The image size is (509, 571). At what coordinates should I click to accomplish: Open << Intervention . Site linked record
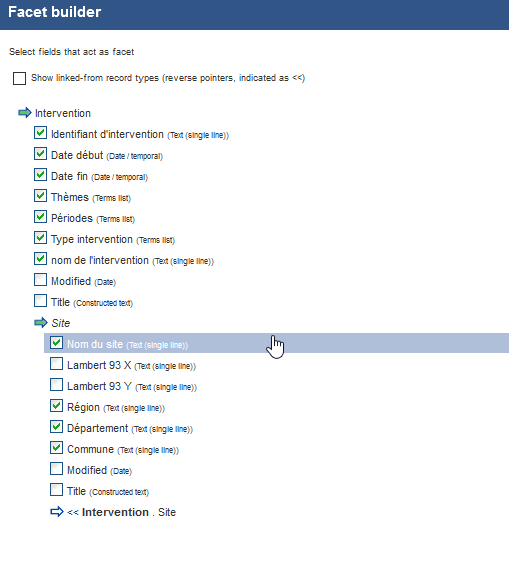[122, 512]
